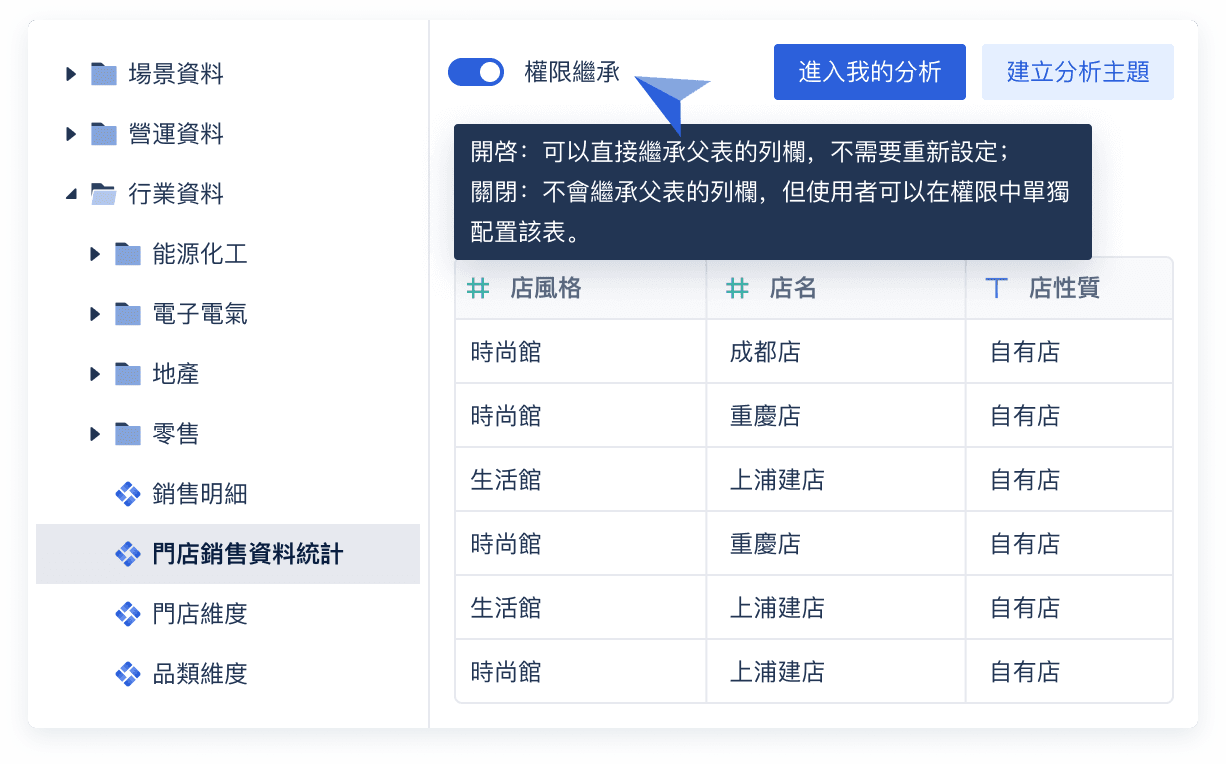The height and width of the screenshot is (764, 1226).
Task: Expand the 場景資料 folder arrow
Action: click(x=71, y=73)
